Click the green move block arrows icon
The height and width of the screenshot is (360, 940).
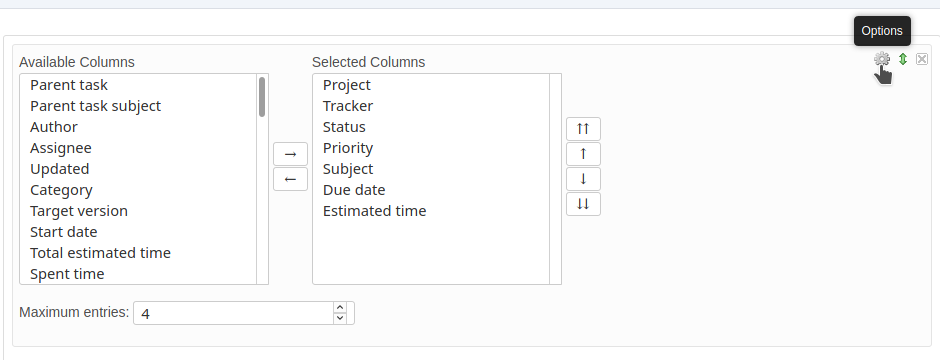pos(903,59)
